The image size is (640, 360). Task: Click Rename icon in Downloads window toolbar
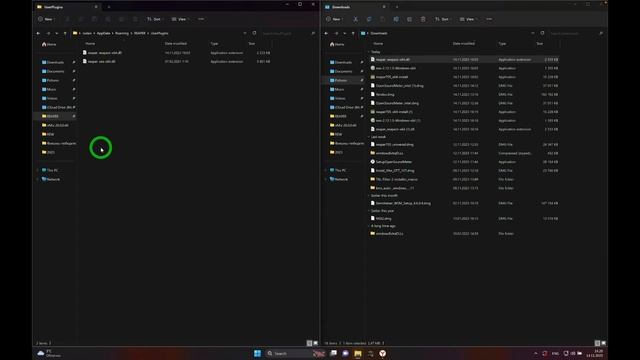[x=396, y=19]
